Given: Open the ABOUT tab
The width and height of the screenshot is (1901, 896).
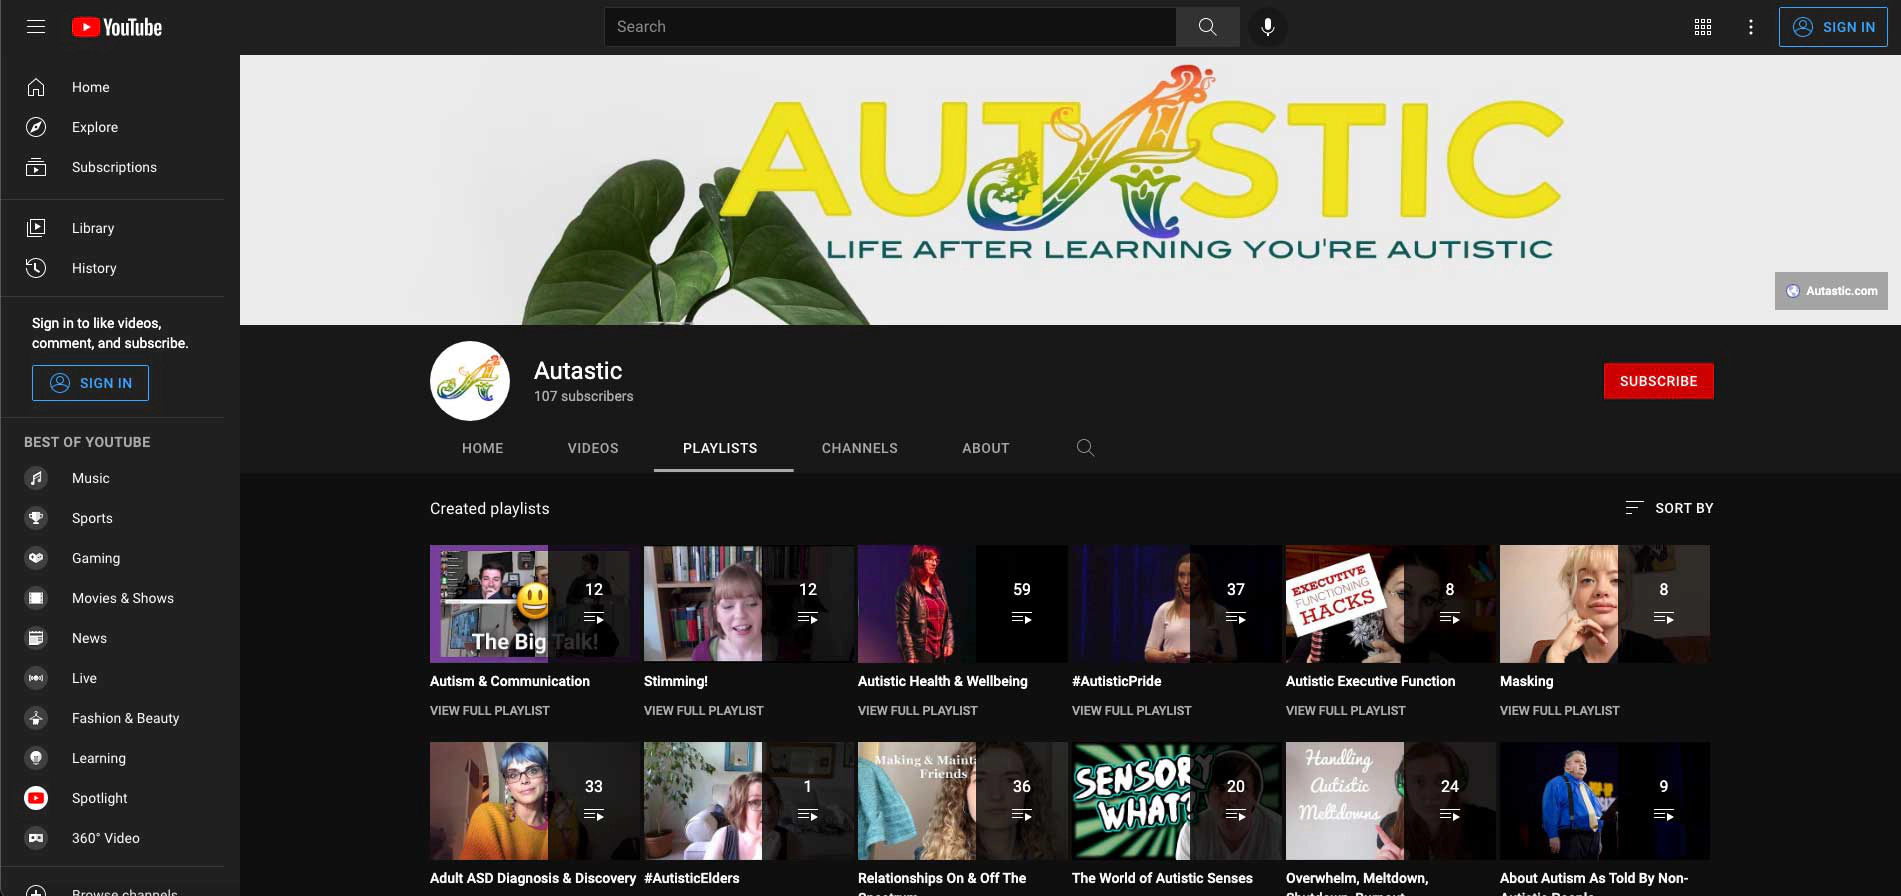Looking at the screenshot, I should point(986,448).
